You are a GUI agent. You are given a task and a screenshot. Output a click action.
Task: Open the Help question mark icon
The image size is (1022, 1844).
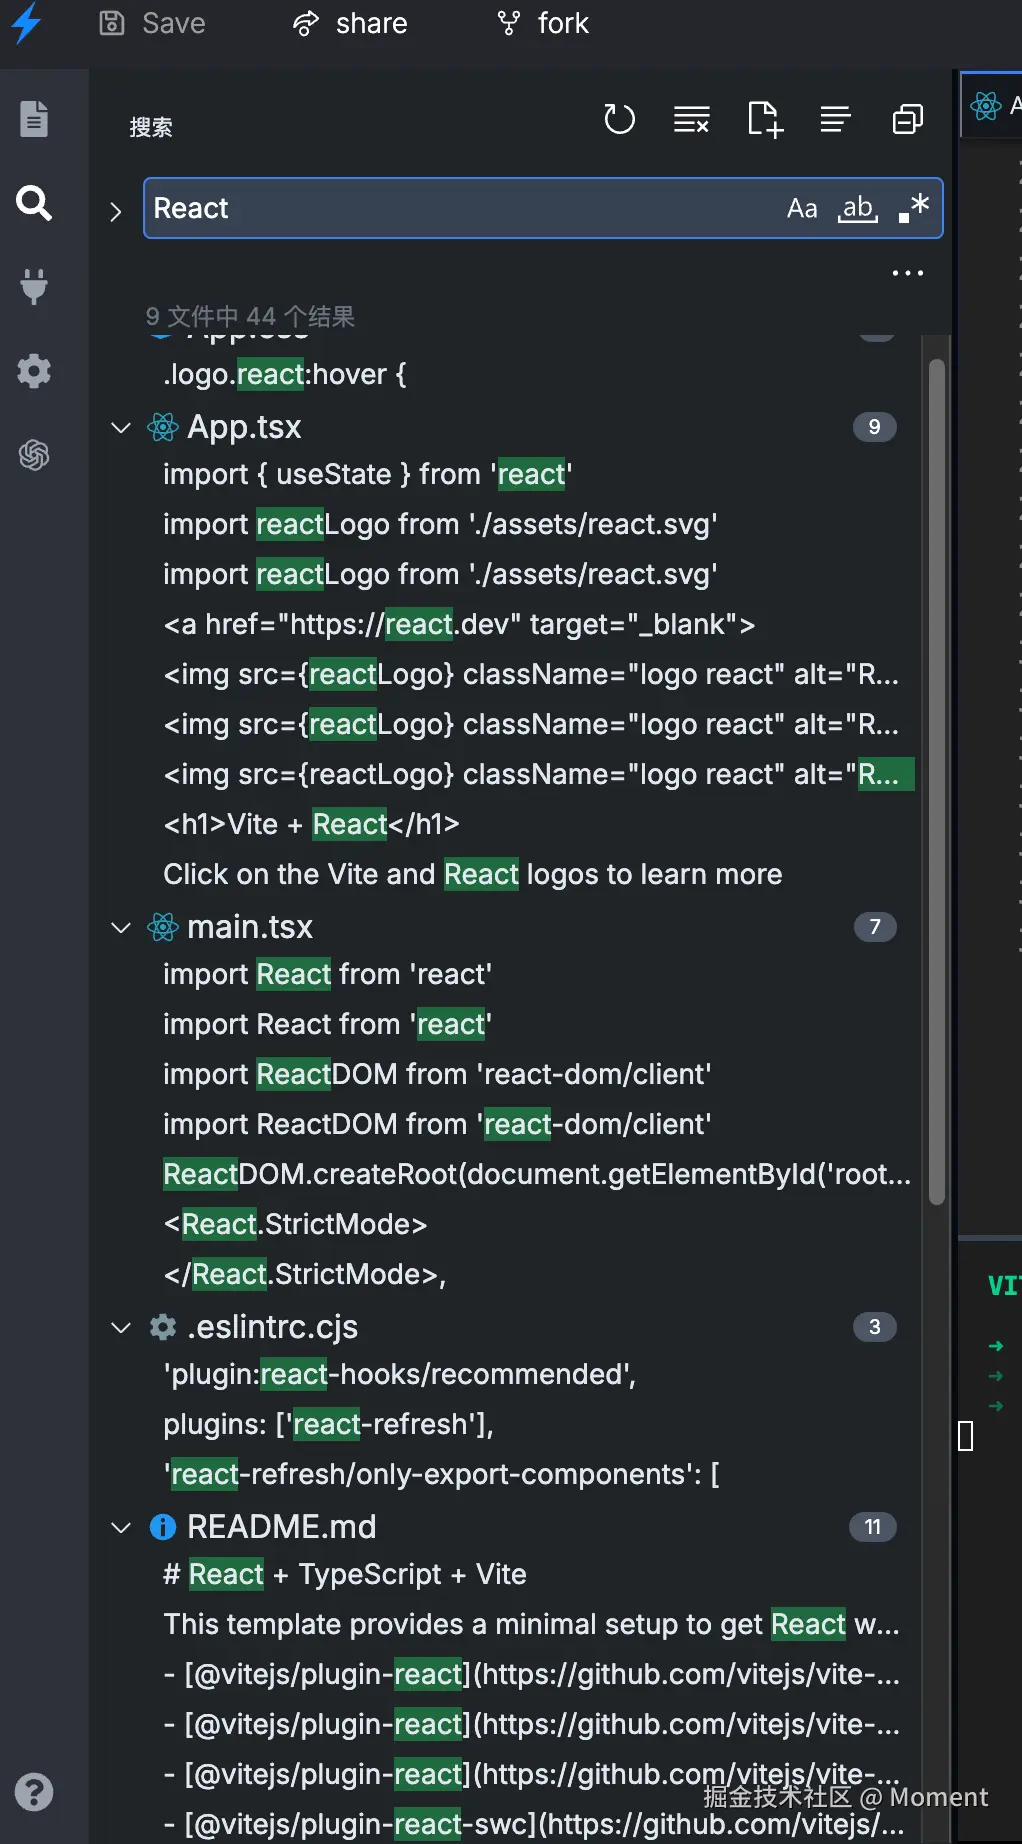(x=34, y=1792)
